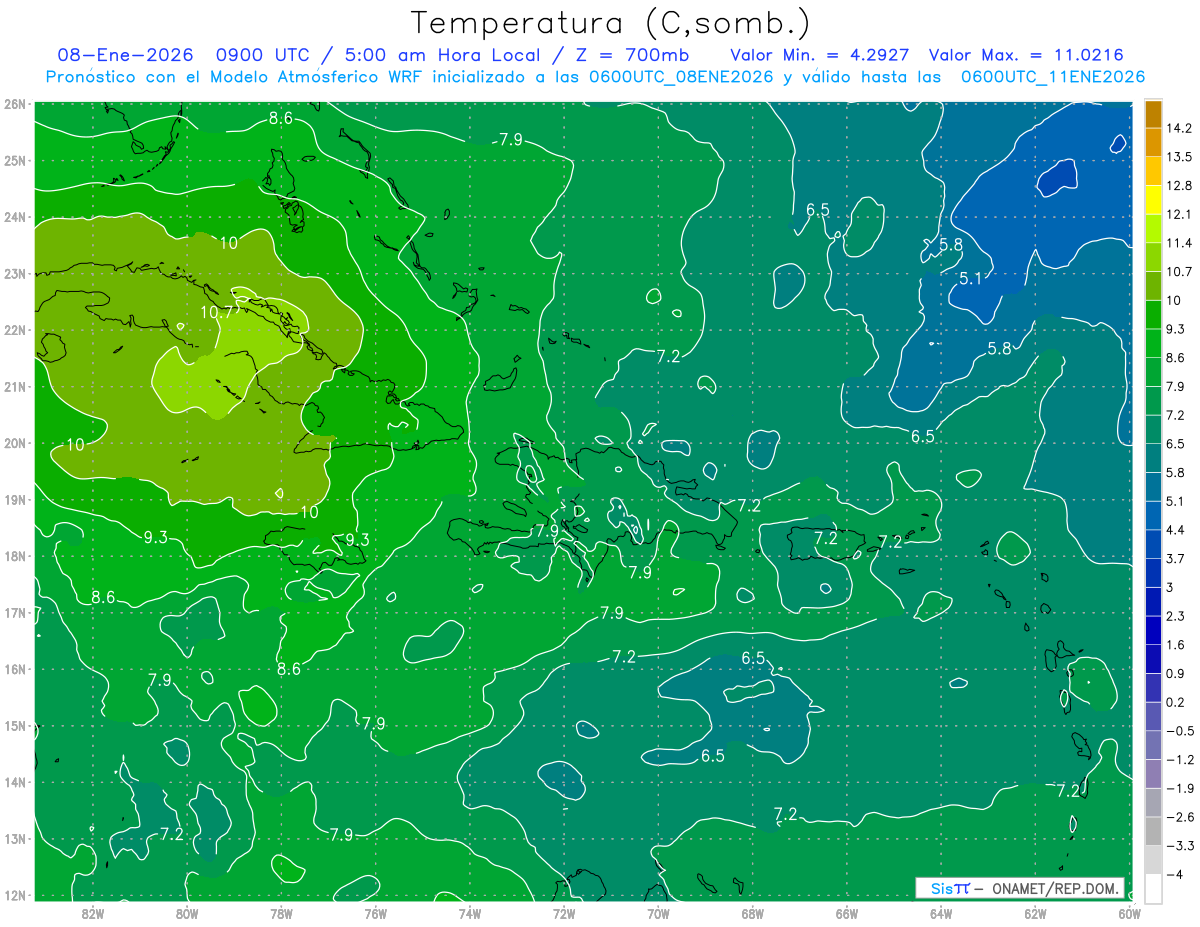Image resolution: width=1200 pixels, height=927 pixels.
Task: Click the color bar label "12.8"
Action: tap(1179, 185)
